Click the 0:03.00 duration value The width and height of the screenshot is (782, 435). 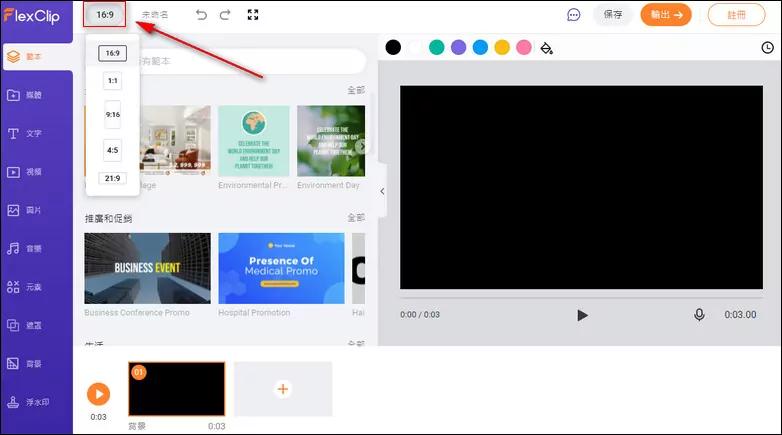740,315
